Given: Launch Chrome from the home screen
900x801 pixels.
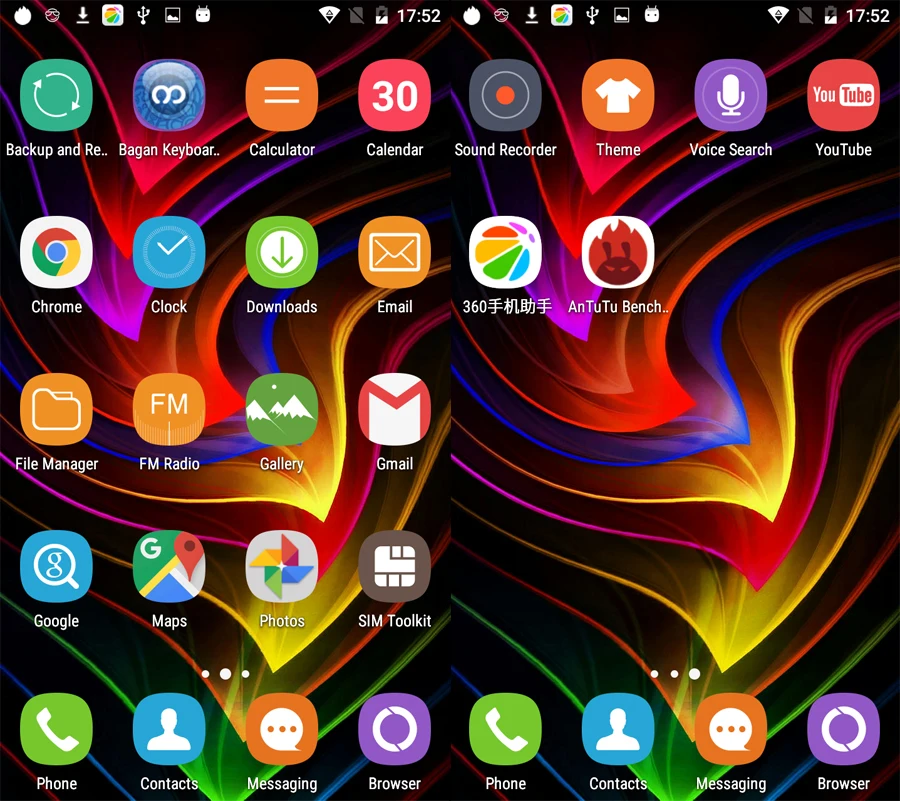Looking at the screenshot, I should (x=56, y=252).
